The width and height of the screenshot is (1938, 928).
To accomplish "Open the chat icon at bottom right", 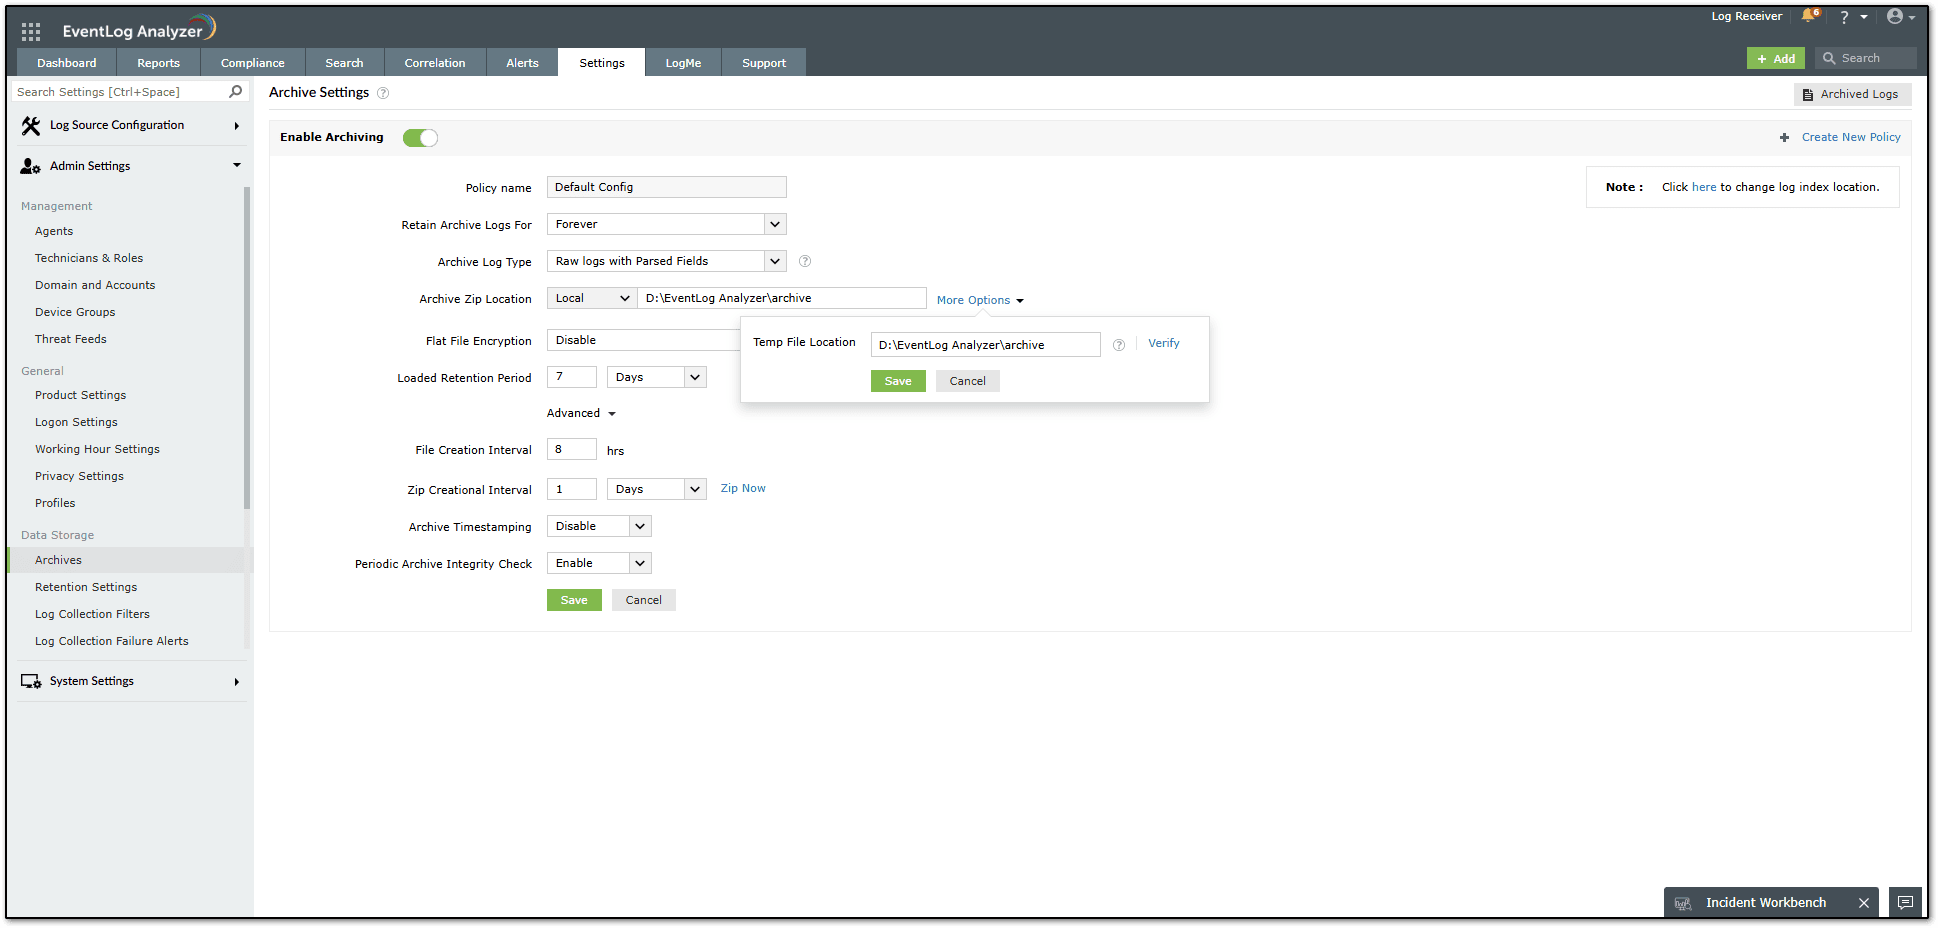I will pyautogui.click(x=1906, y=902).
